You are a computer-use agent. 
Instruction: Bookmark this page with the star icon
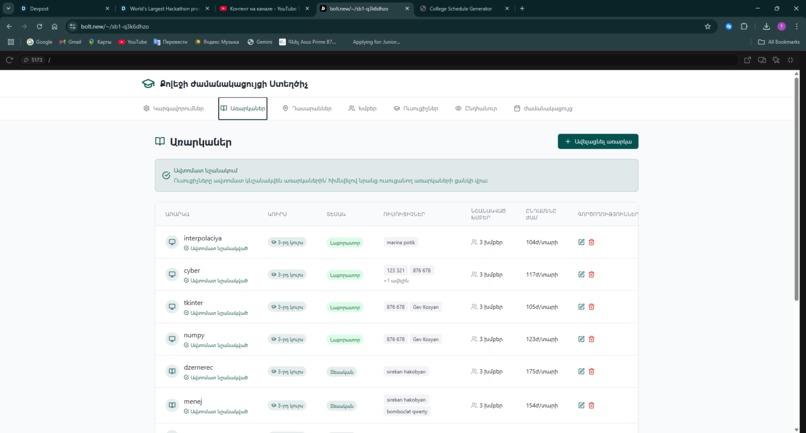(x=707, y=26)
